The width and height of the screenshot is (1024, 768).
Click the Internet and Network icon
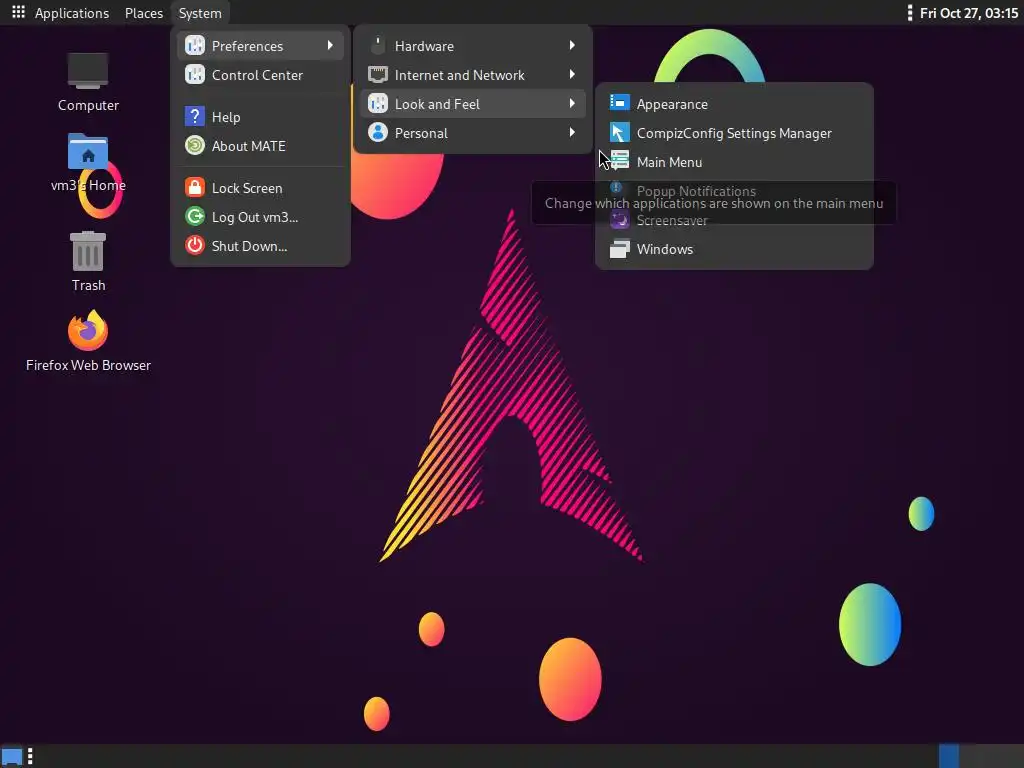point(377,74)
